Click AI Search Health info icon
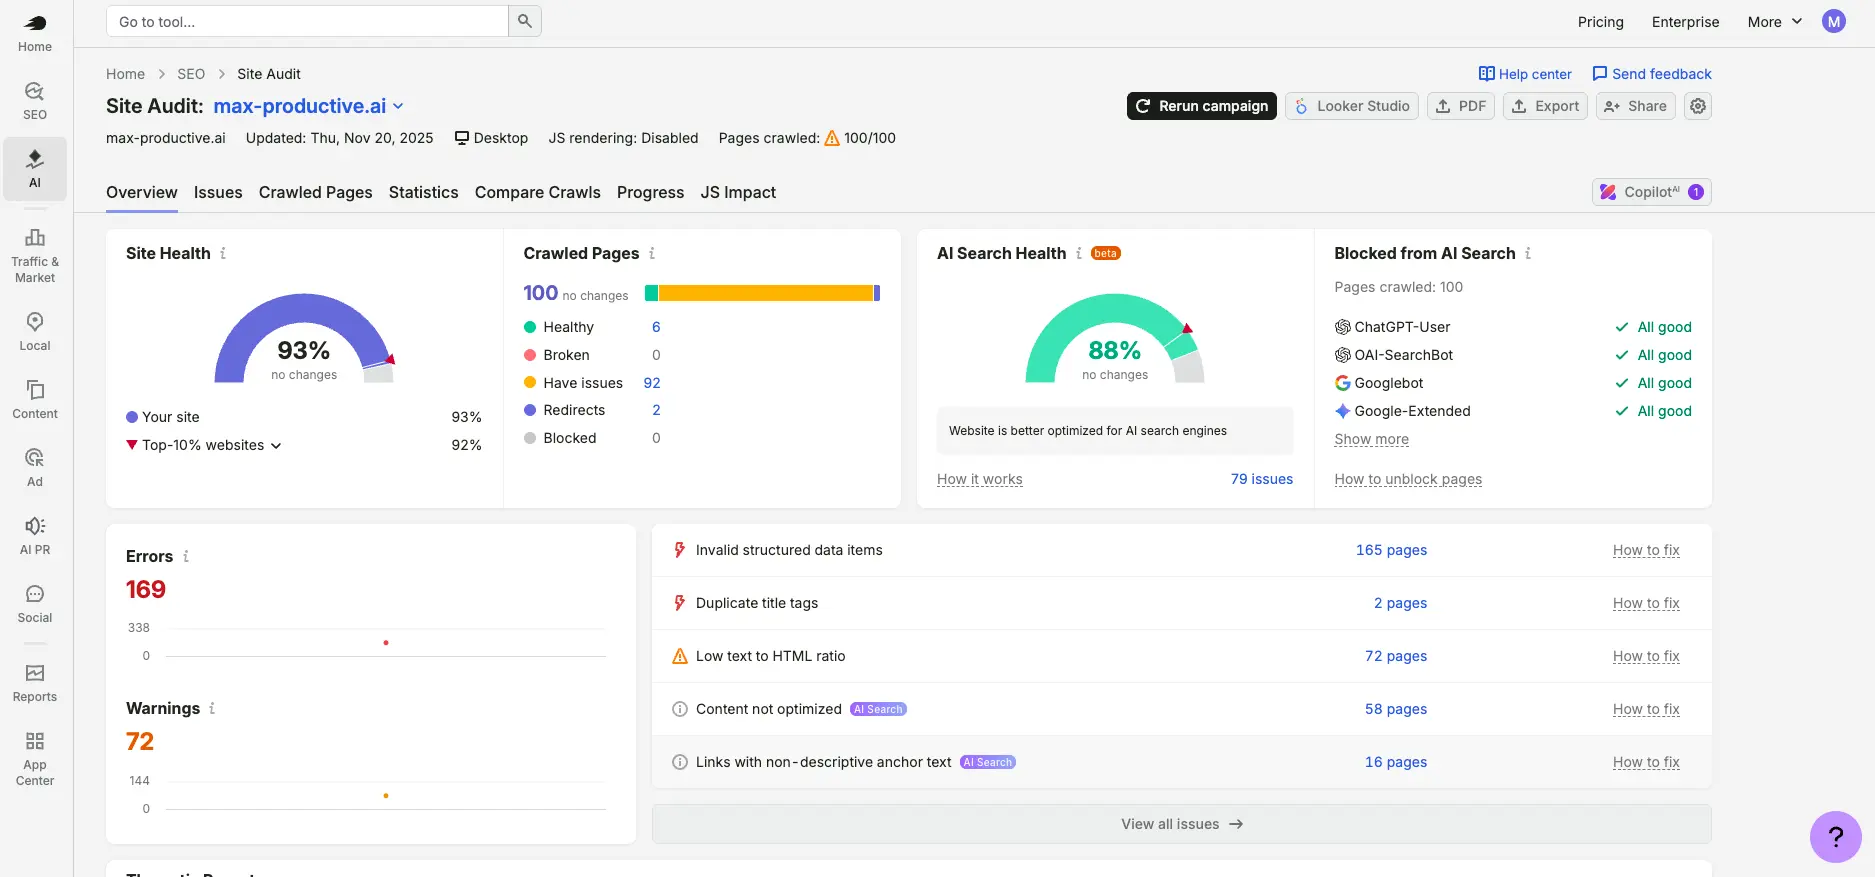Screen dimensions: 1875x877 (x=1079, y=254)
